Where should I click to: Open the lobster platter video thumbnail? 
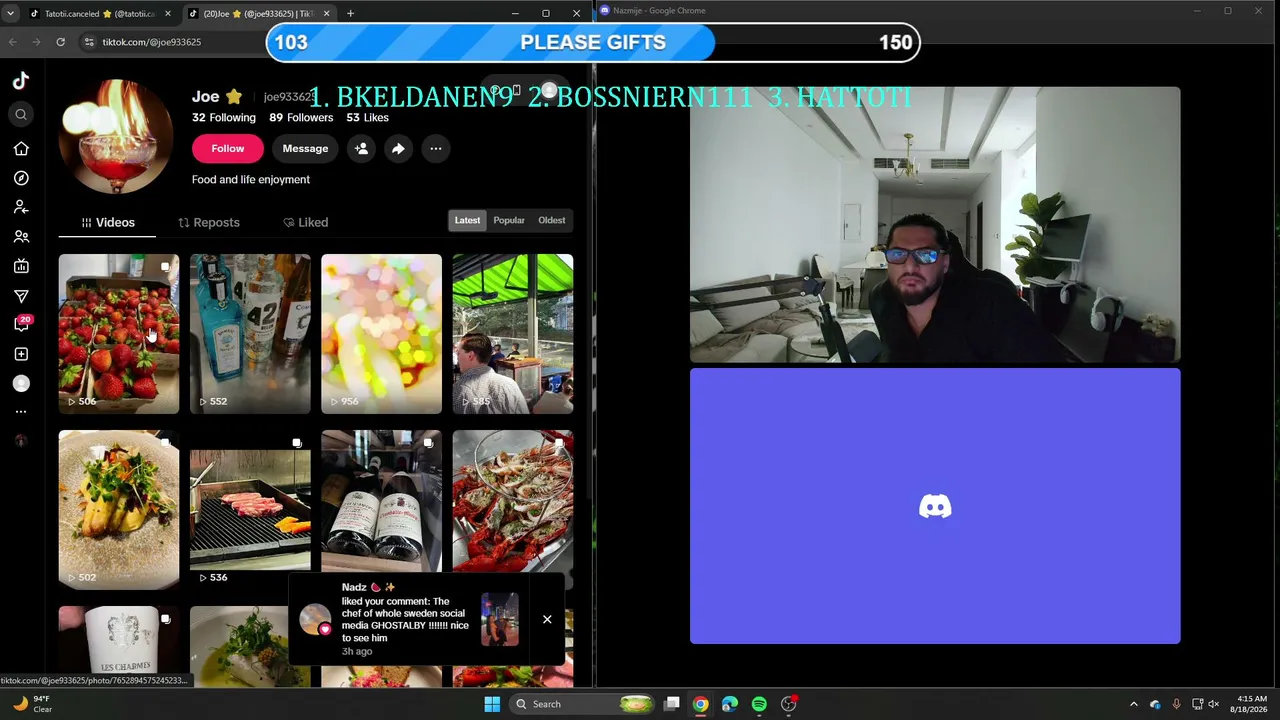[513, 501]
